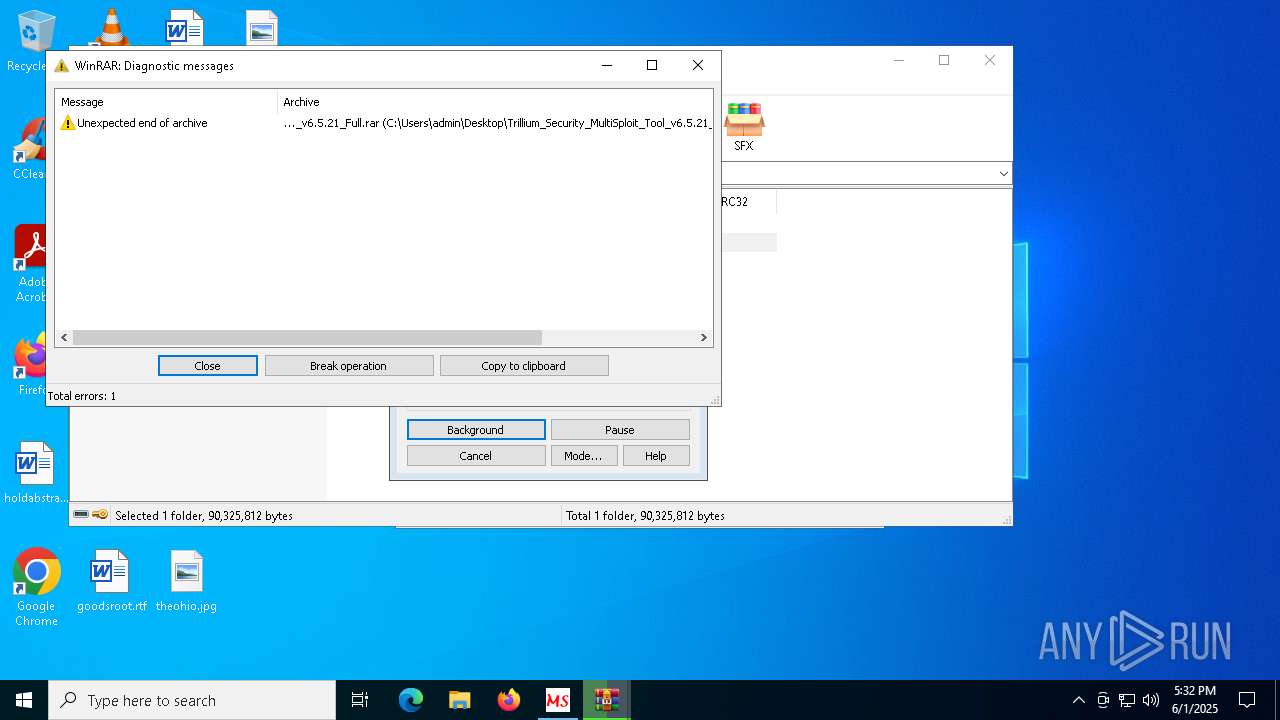Click Break operation button
The image size is (1280, 720).
point(348,366)
